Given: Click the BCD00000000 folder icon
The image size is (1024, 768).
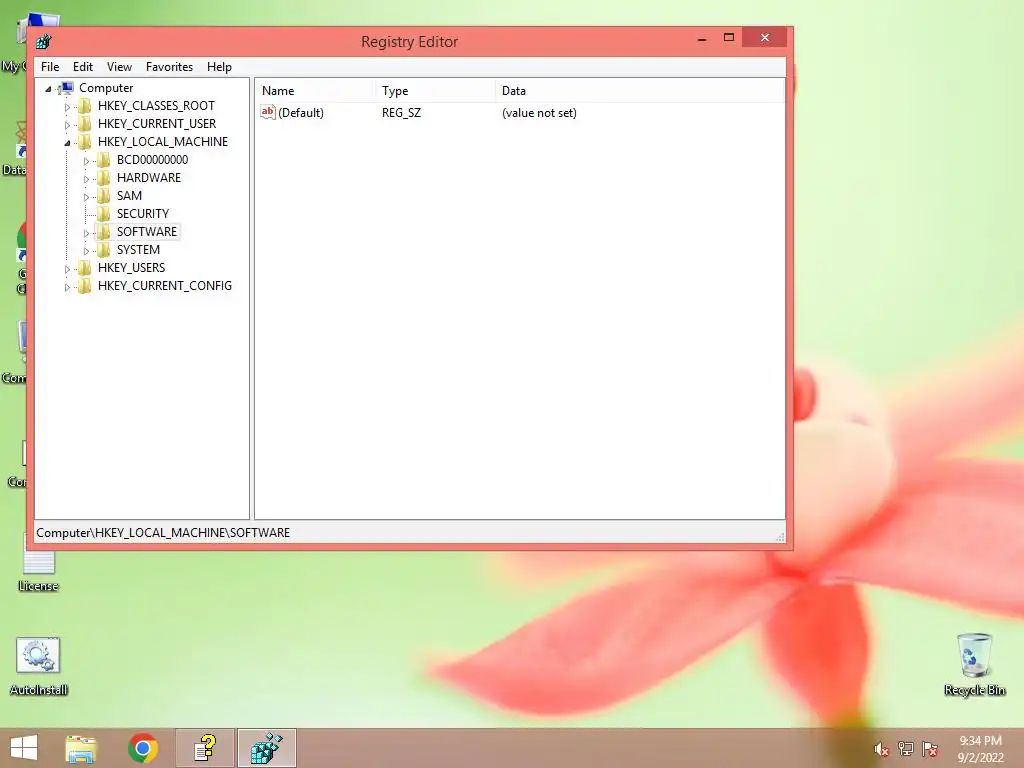Looking at the screenshot, I should 103,159.
